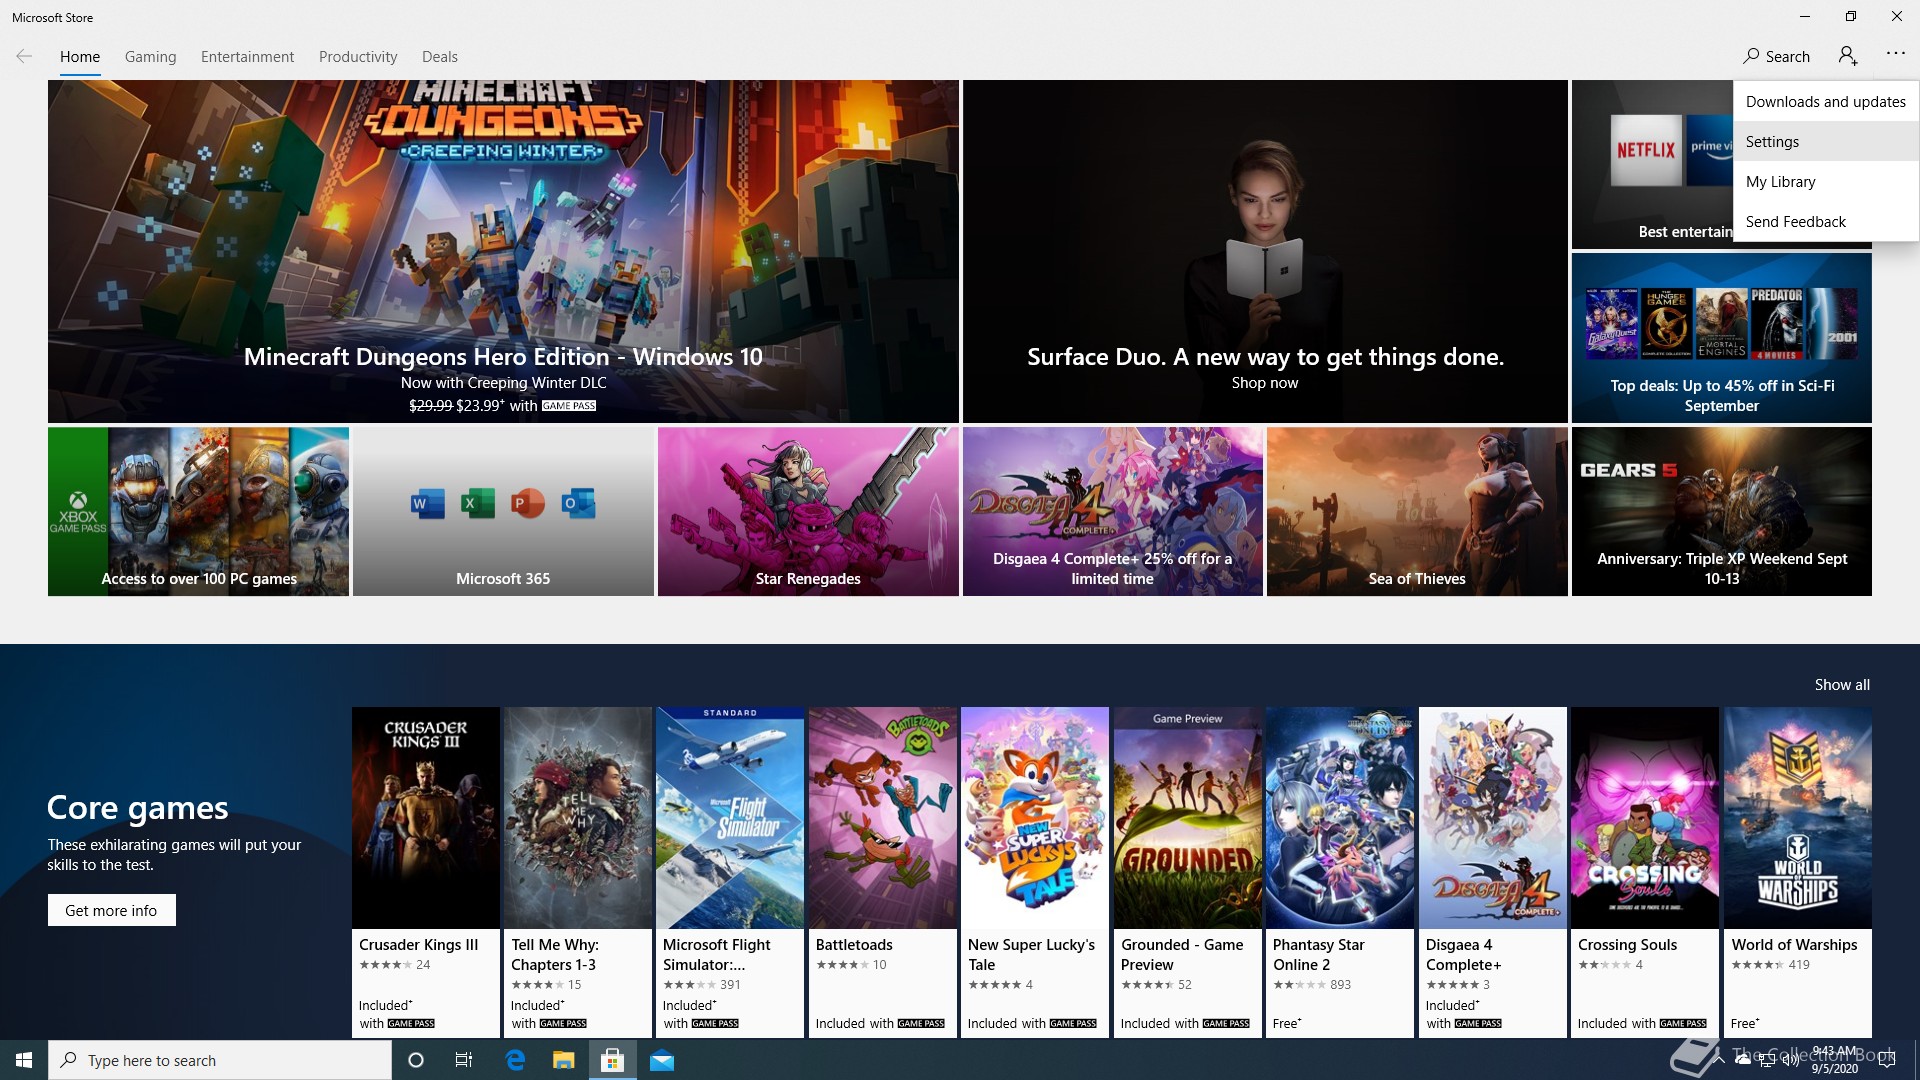Choose Send Feedback menu entry
Image resolution: width=1920 pixels, height=1080 pixels.
click(1825, 221)
